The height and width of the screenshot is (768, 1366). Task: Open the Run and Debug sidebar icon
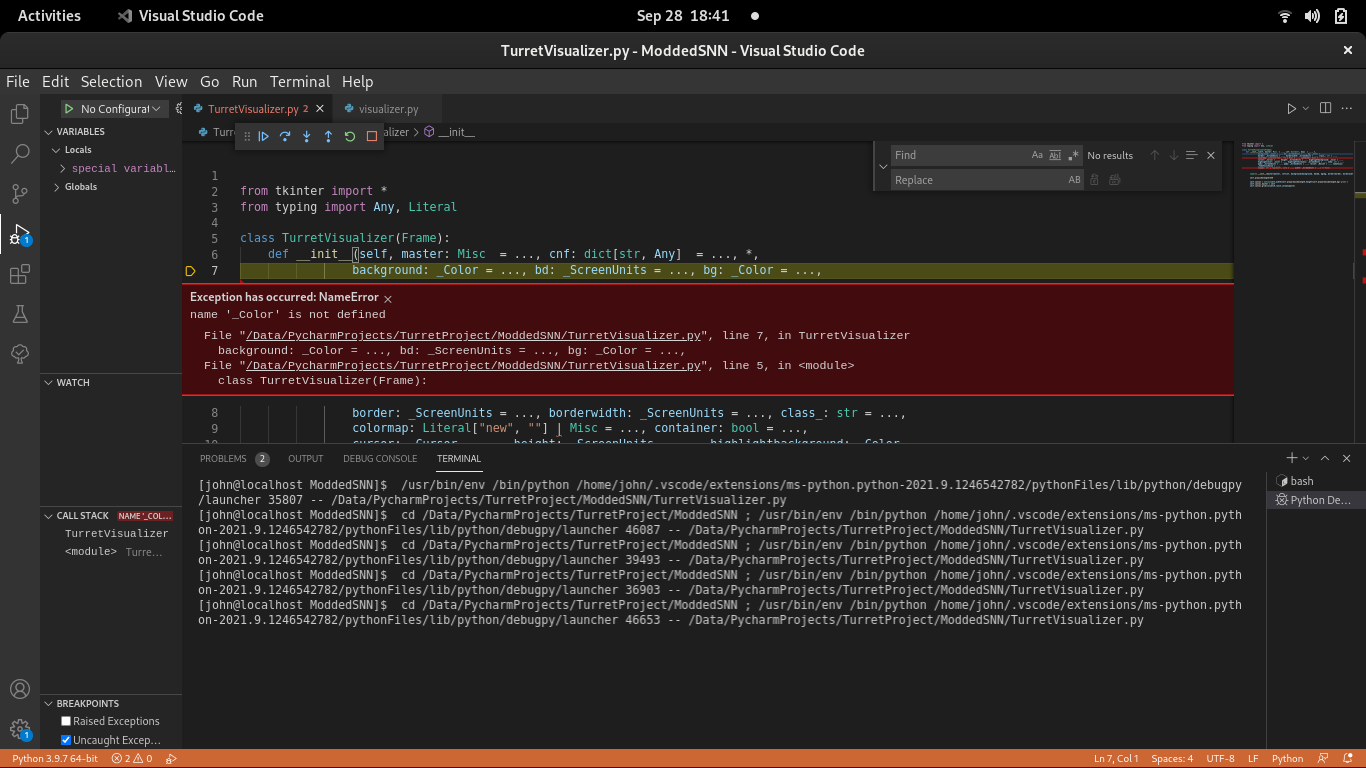click(x=19, y=234)
